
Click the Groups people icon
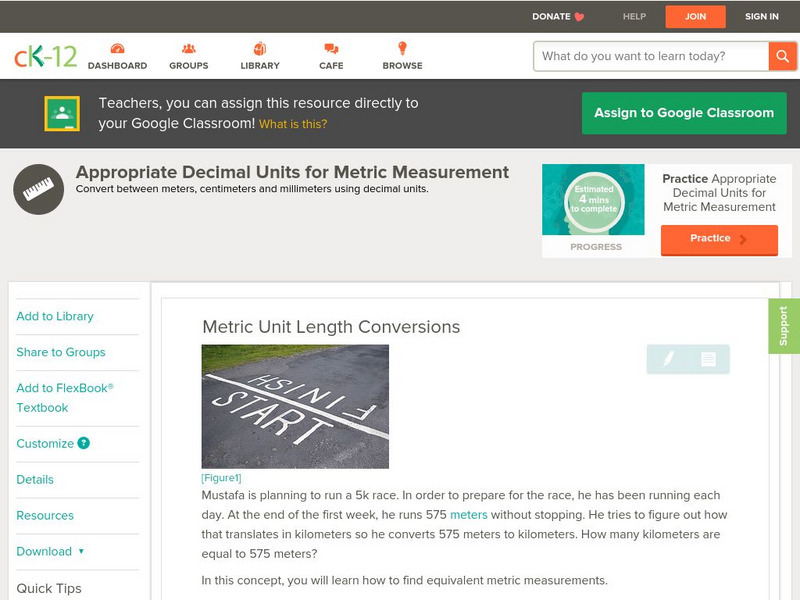coord(189,47)
